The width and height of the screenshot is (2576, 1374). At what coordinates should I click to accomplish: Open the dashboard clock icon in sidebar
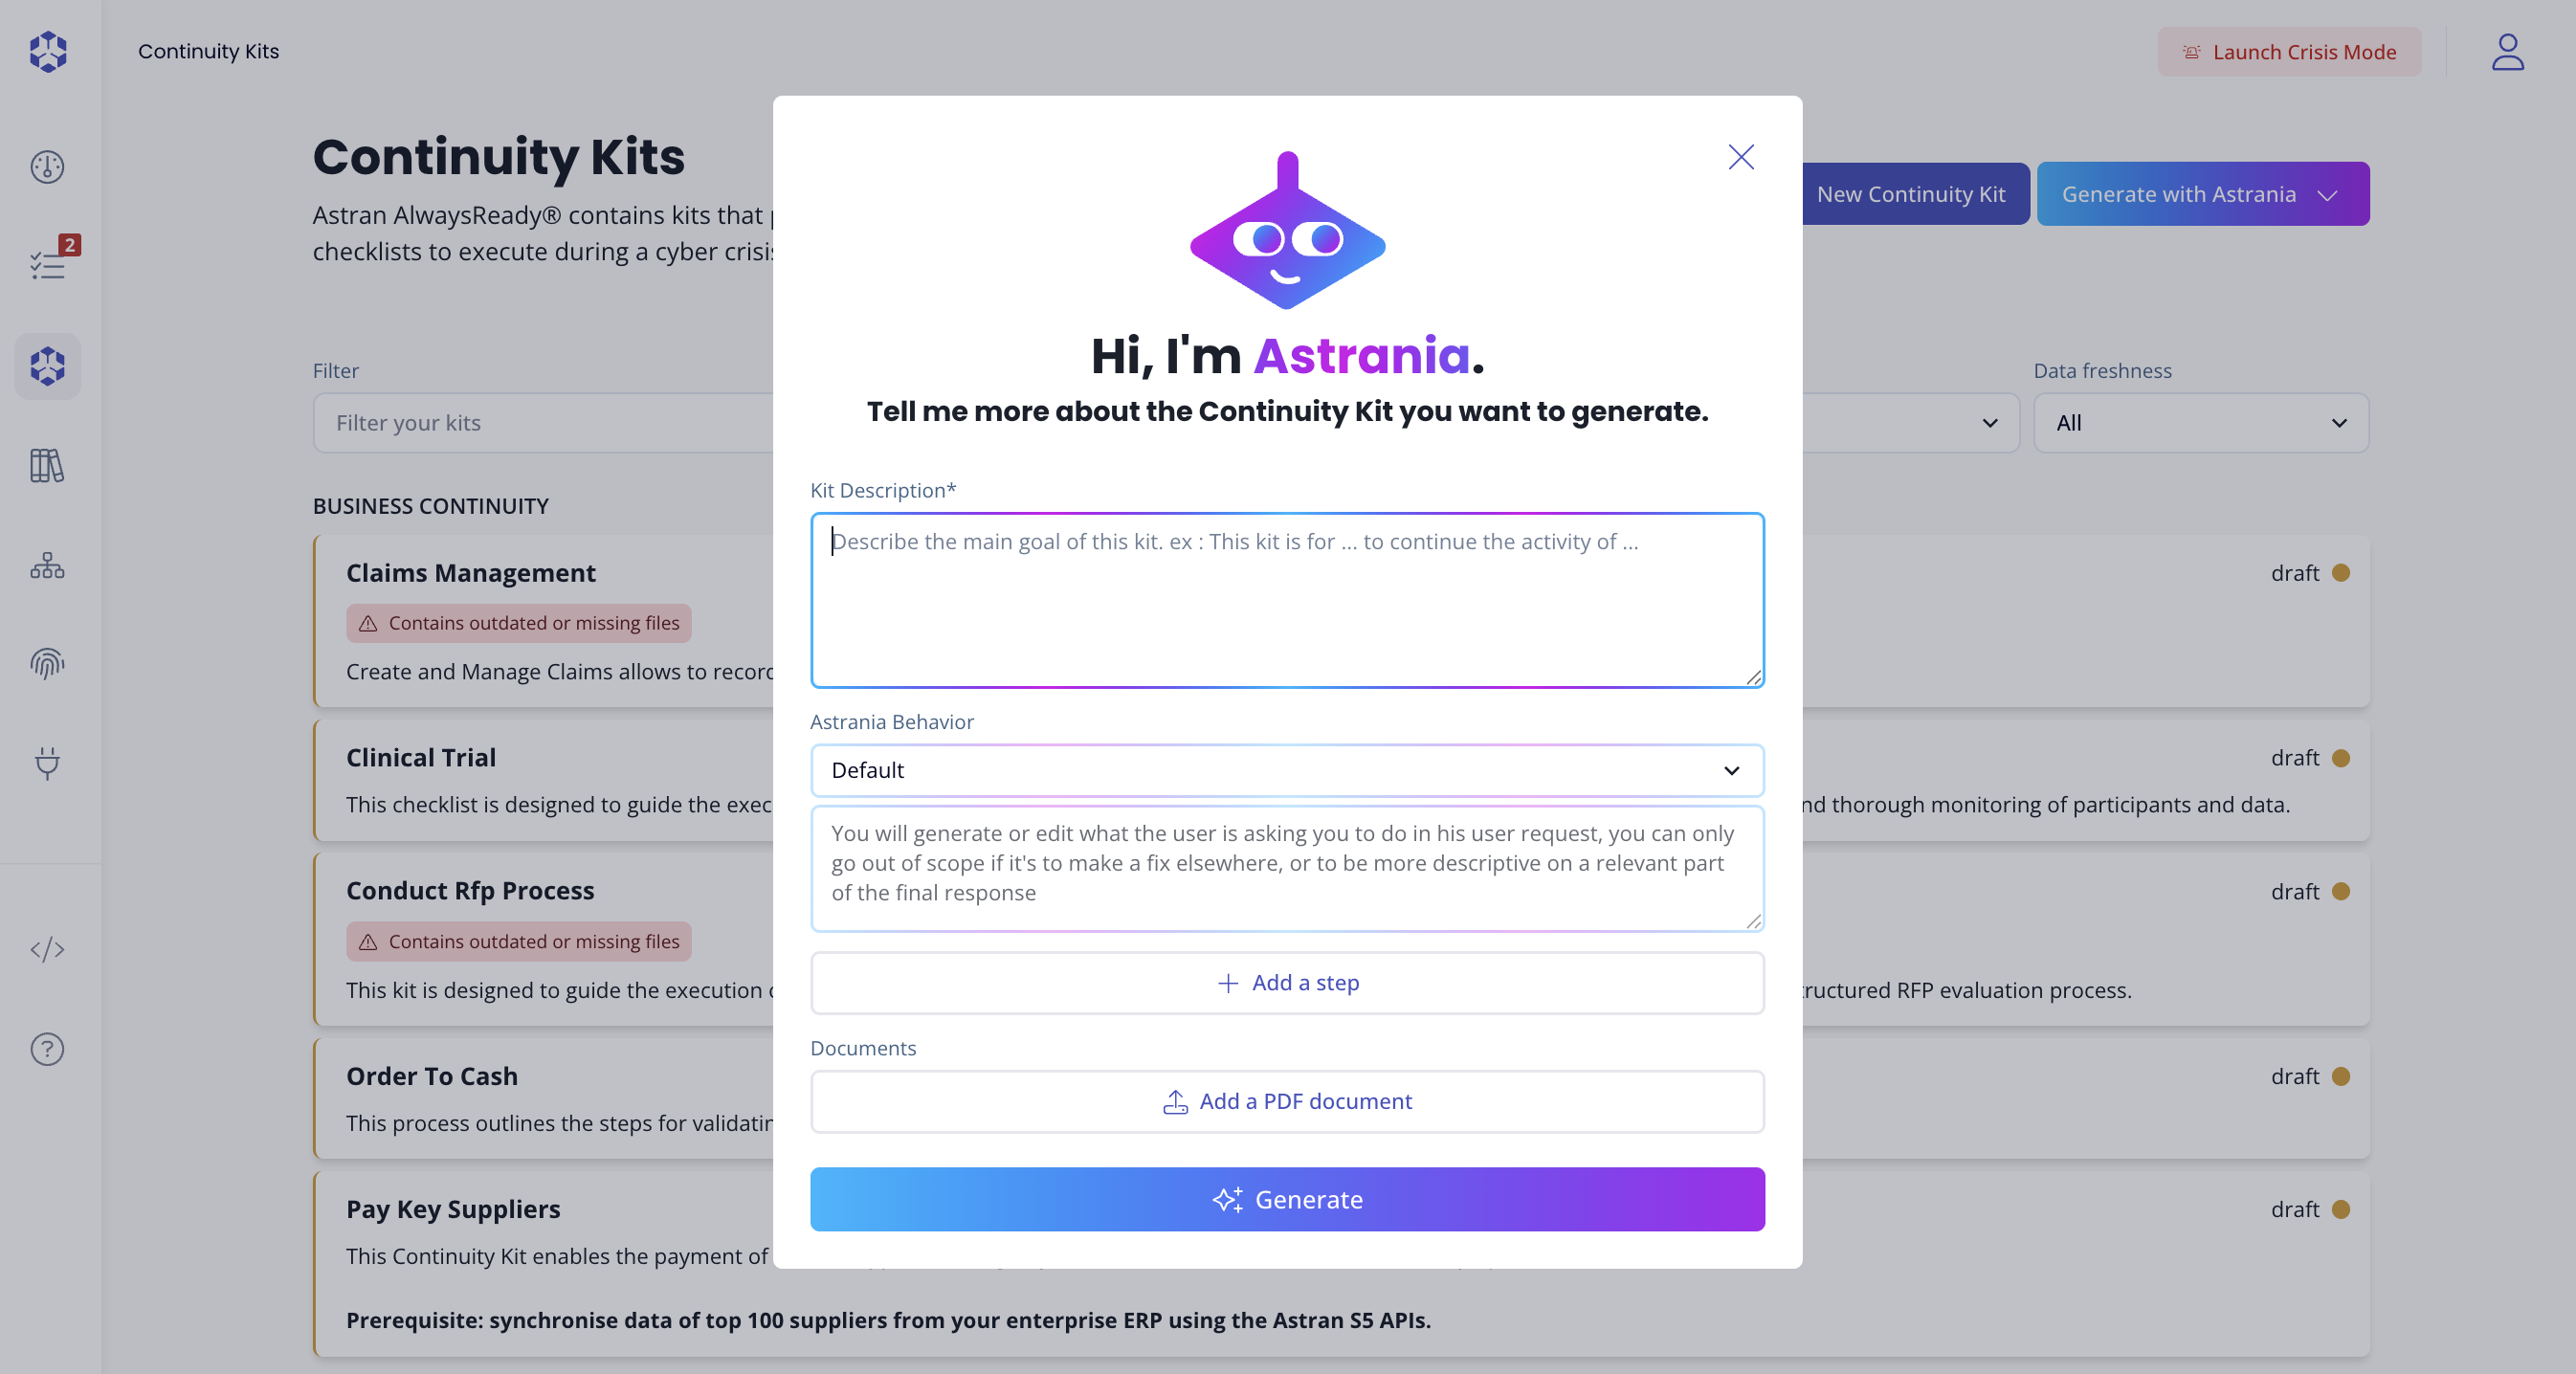click(47, 166)
